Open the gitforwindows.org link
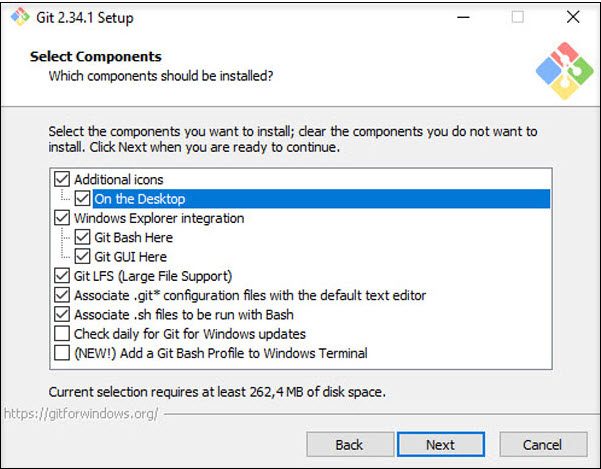This screenshot has height=469, width=601. (x=80, y=412)
